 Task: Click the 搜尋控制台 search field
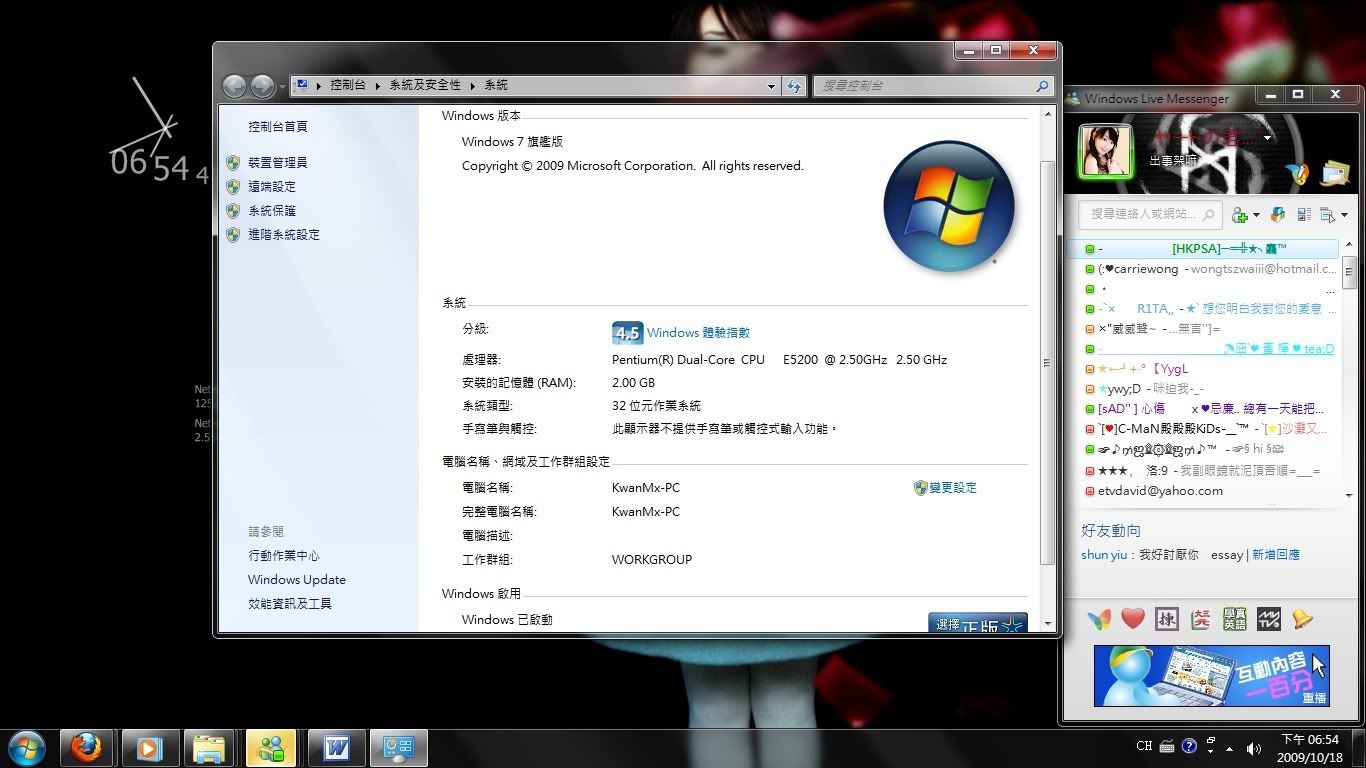925,86
